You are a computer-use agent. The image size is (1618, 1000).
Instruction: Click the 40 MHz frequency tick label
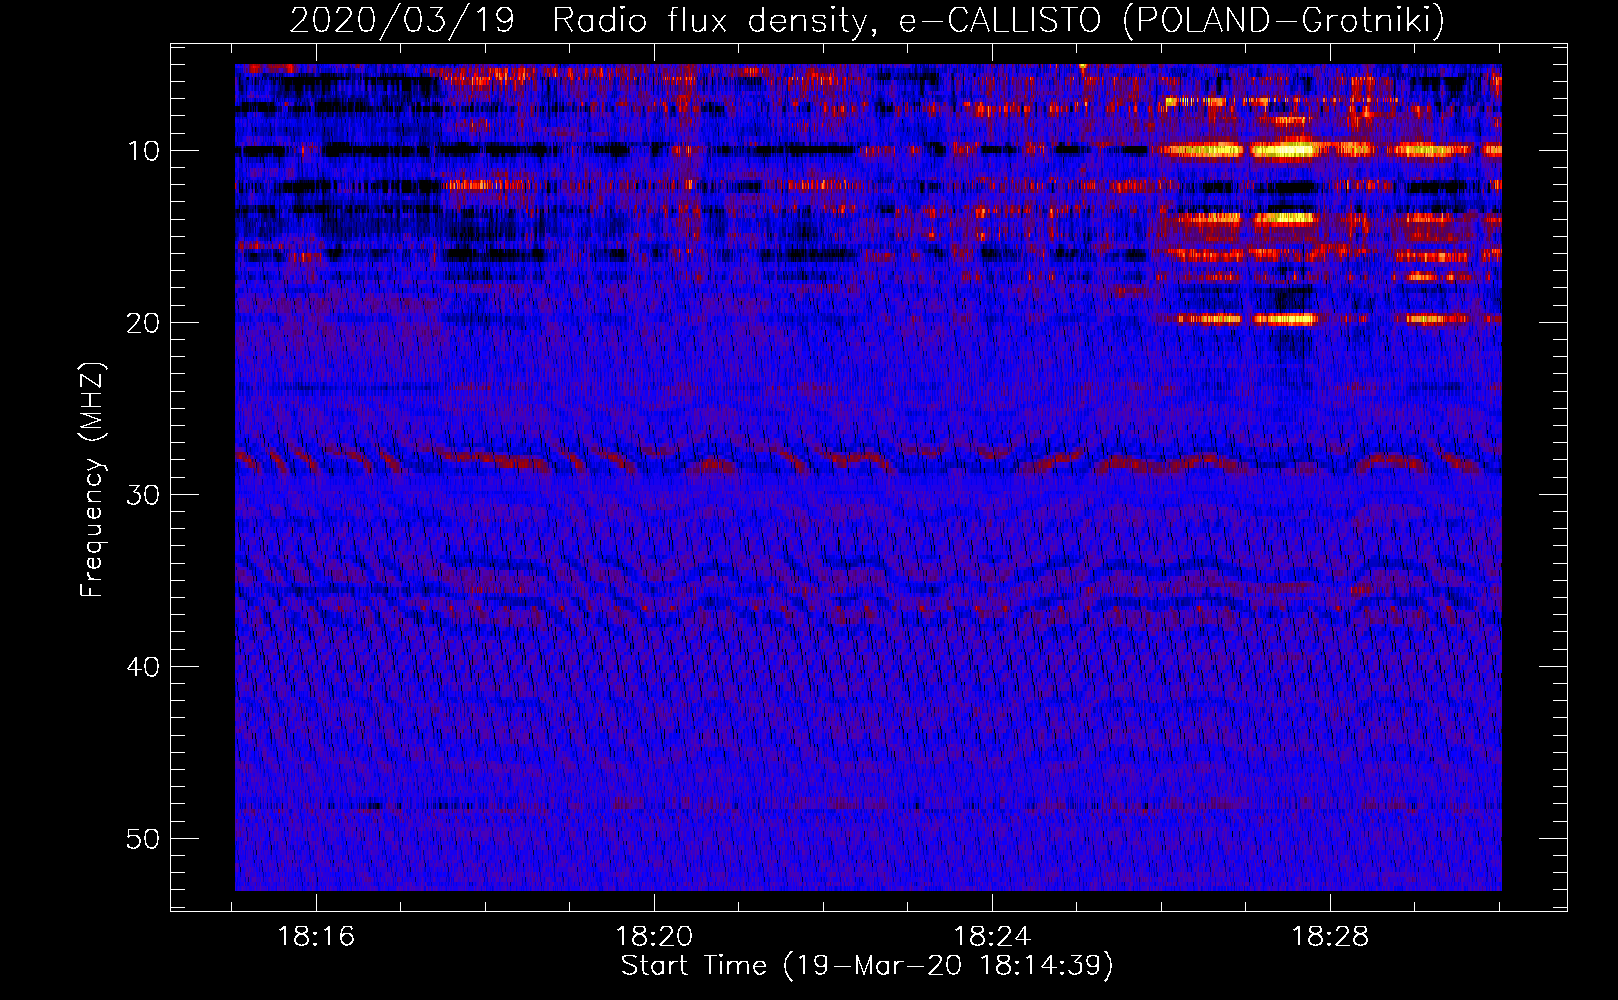[x=144, y=667]
